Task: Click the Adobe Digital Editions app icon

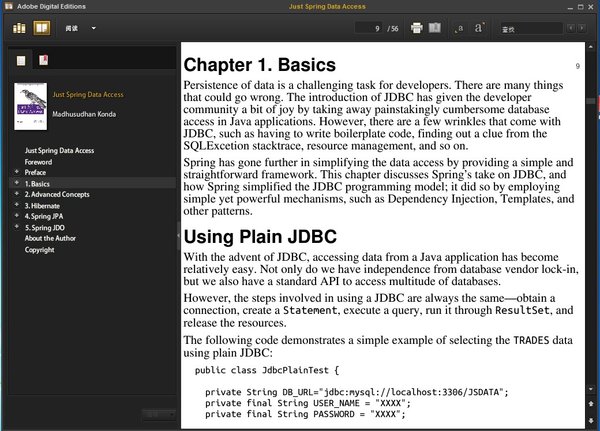Action: 9,6
